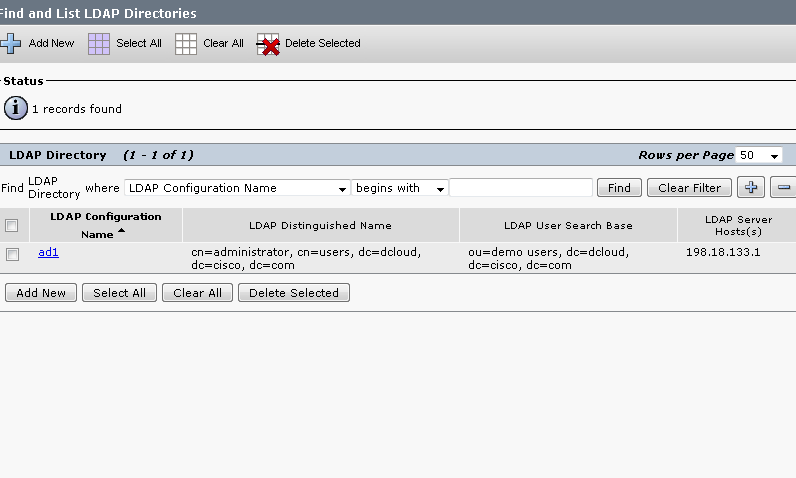Click the bottom Add New button
Image resolution: width=796 pixels, height=478 pixels.
(x=41, y=293)
